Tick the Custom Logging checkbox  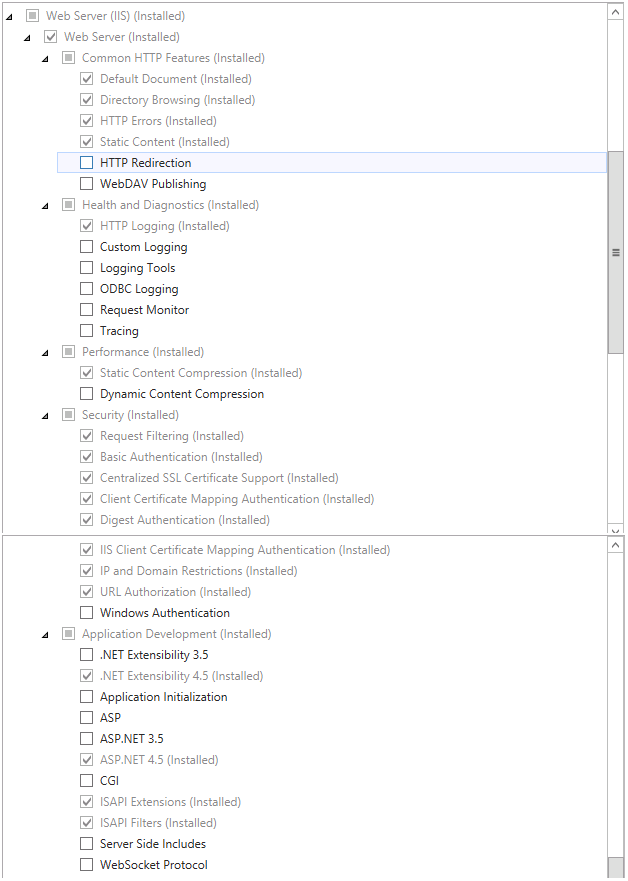coord(87,247)
